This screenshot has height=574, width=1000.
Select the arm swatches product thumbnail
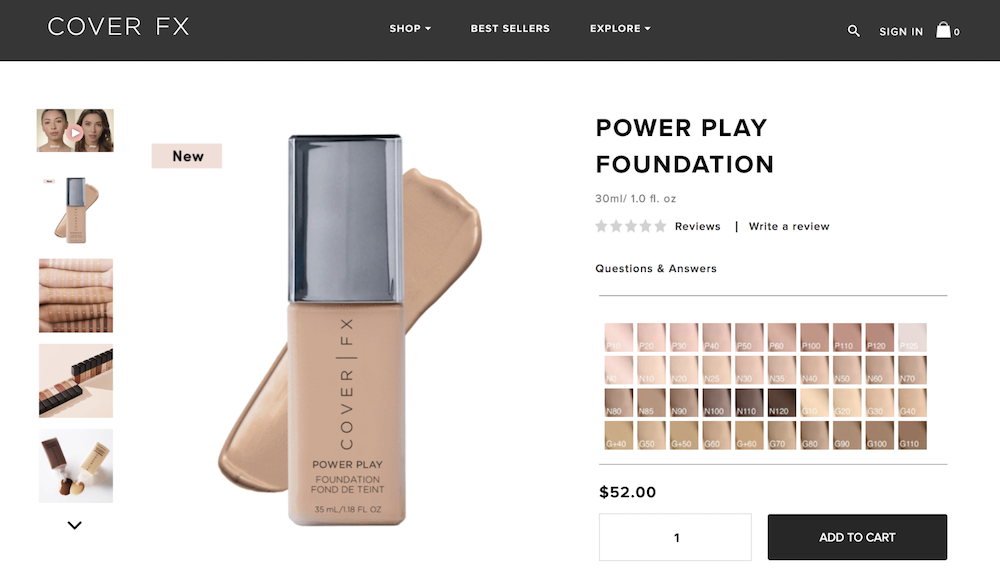point(76,295)
